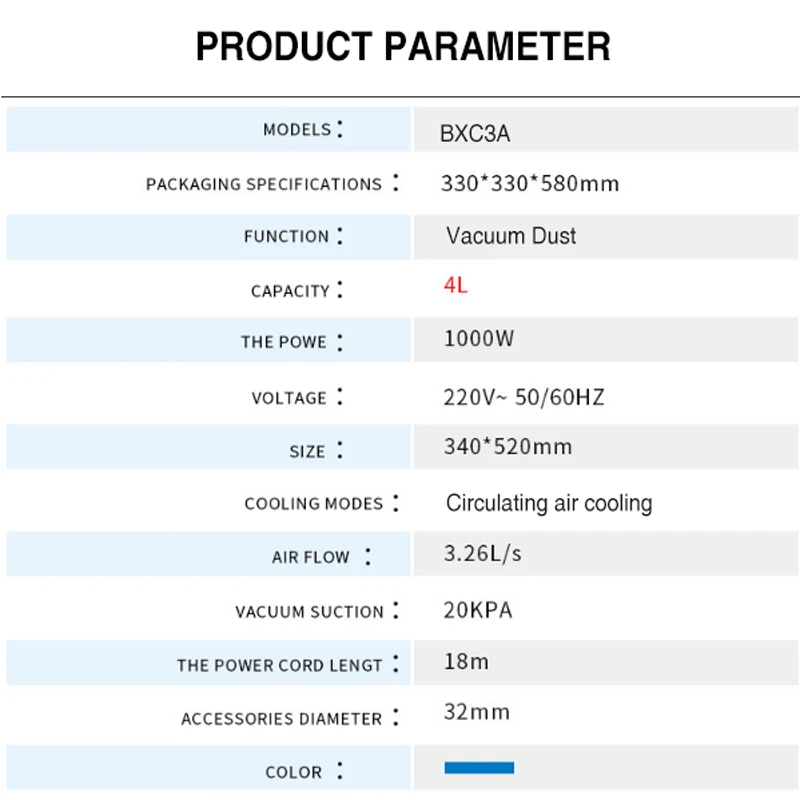Select the Vacuum Dust function value
The image size is (800, 800).
point(511,237)
